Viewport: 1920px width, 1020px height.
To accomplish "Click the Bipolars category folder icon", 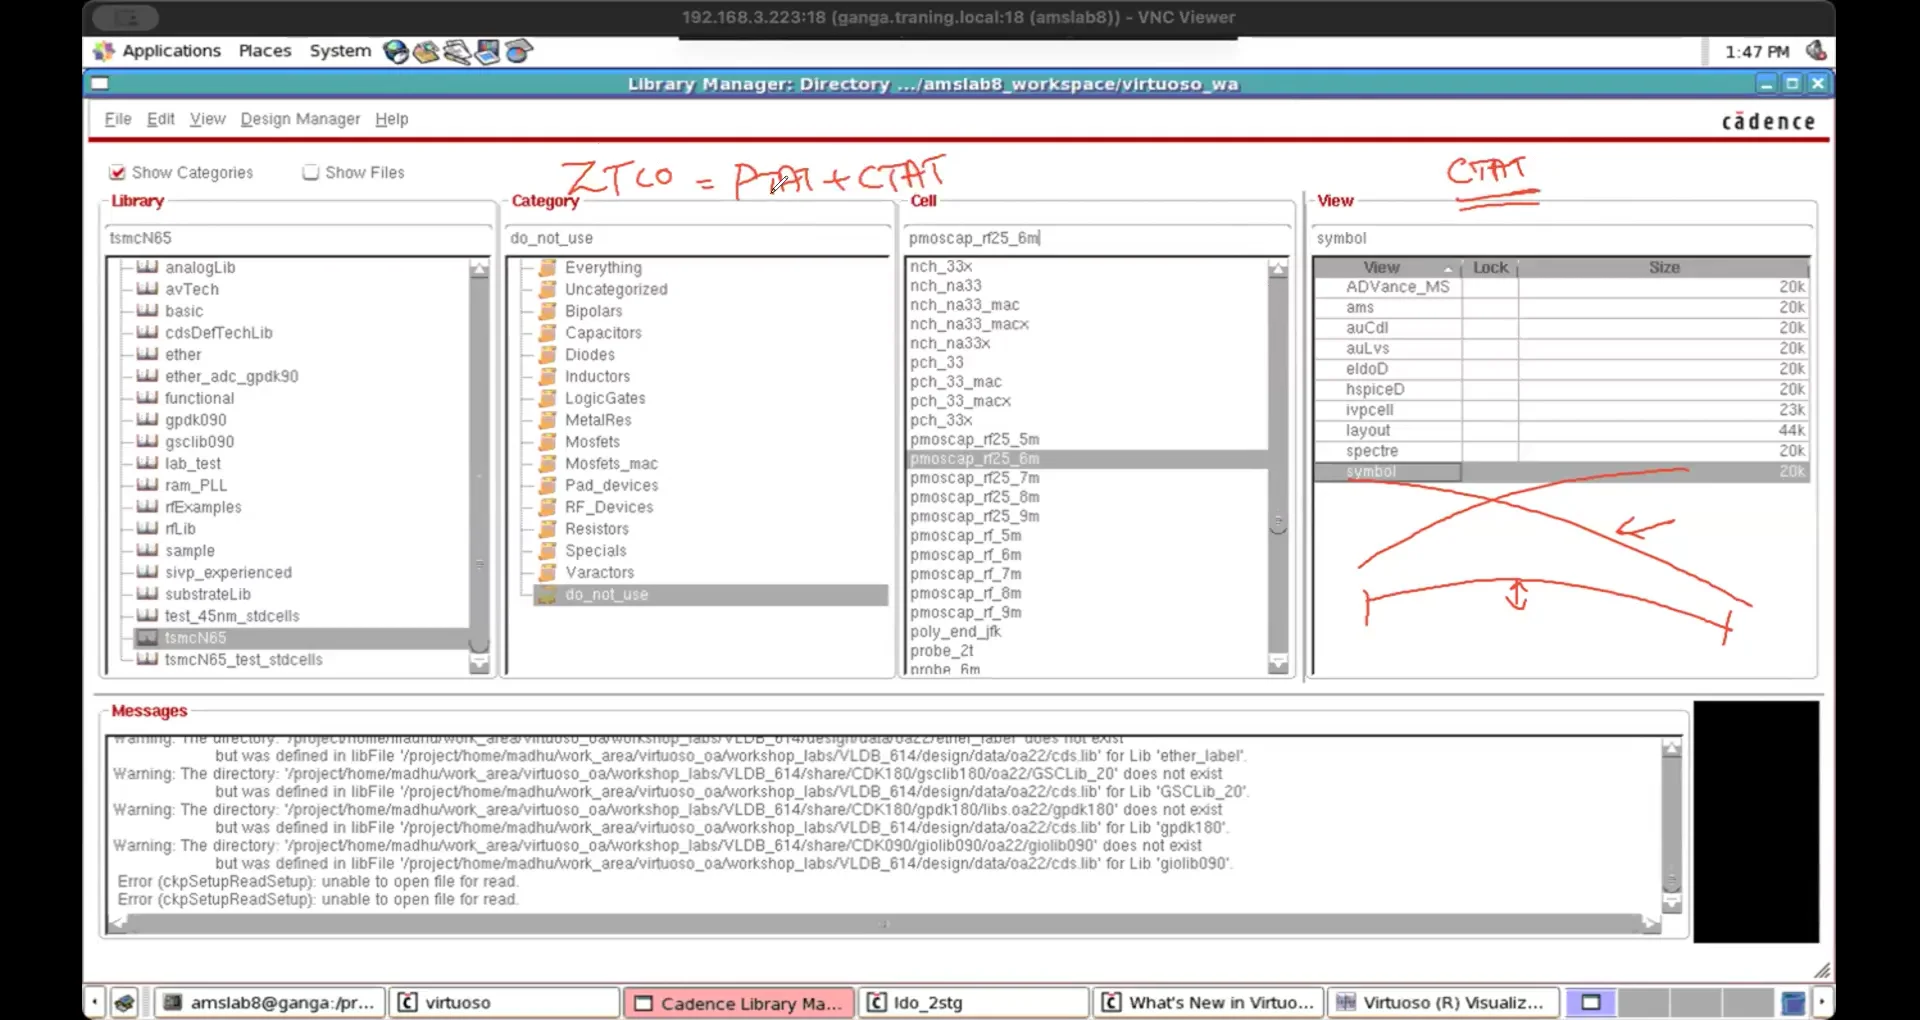I will click(x=547, y=311).
